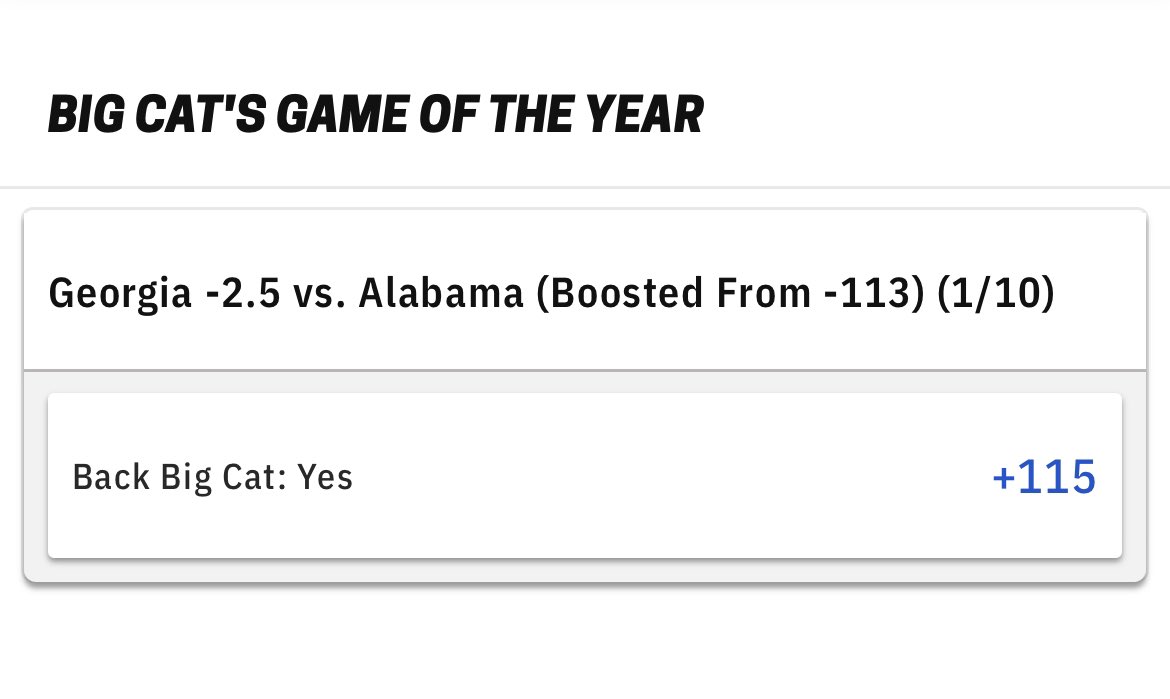This screenshot has height=699, width=1170.
Task: Click the Big Cat's Game of the Year heading
Action: [375, 115]
